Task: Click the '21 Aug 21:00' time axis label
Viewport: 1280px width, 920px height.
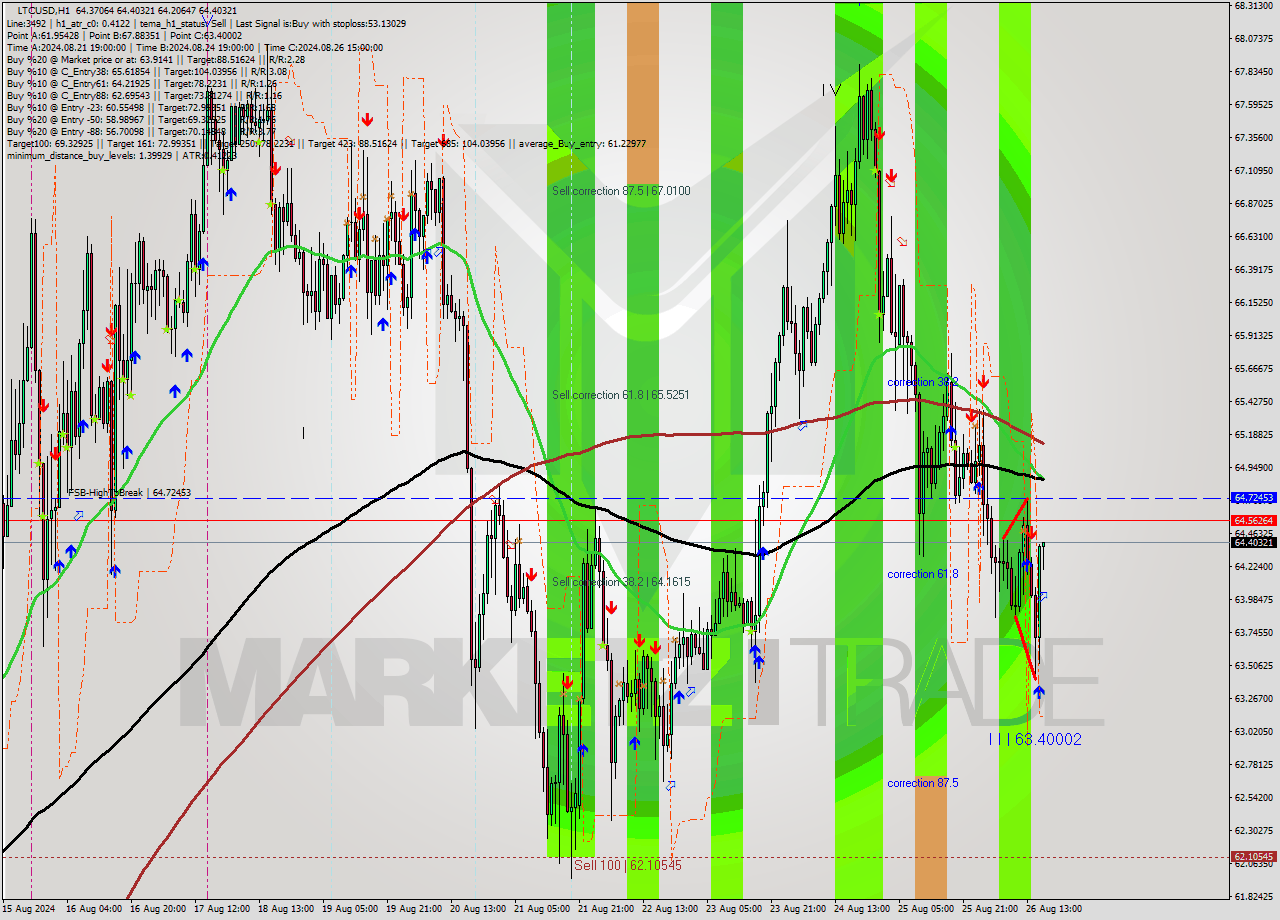Action: click(607, 909)
